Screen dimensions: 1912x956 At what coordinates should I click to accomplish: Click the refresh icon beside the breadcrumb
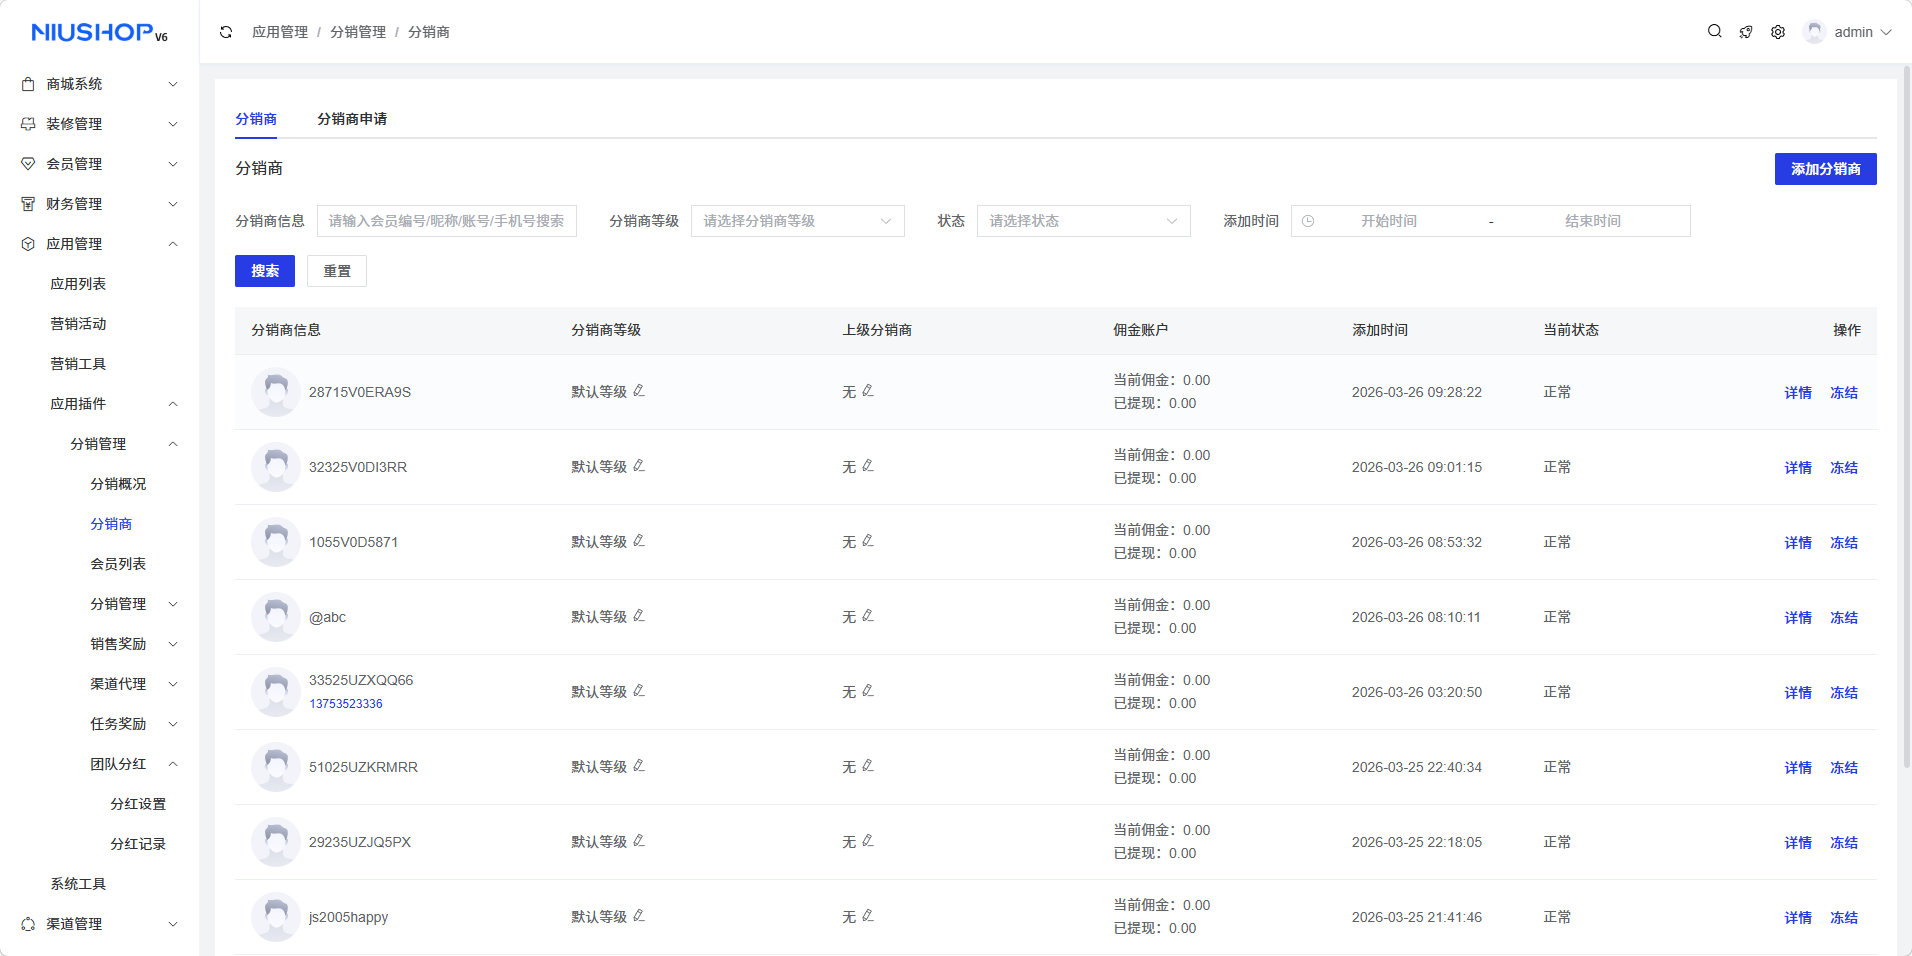(226, 32)
